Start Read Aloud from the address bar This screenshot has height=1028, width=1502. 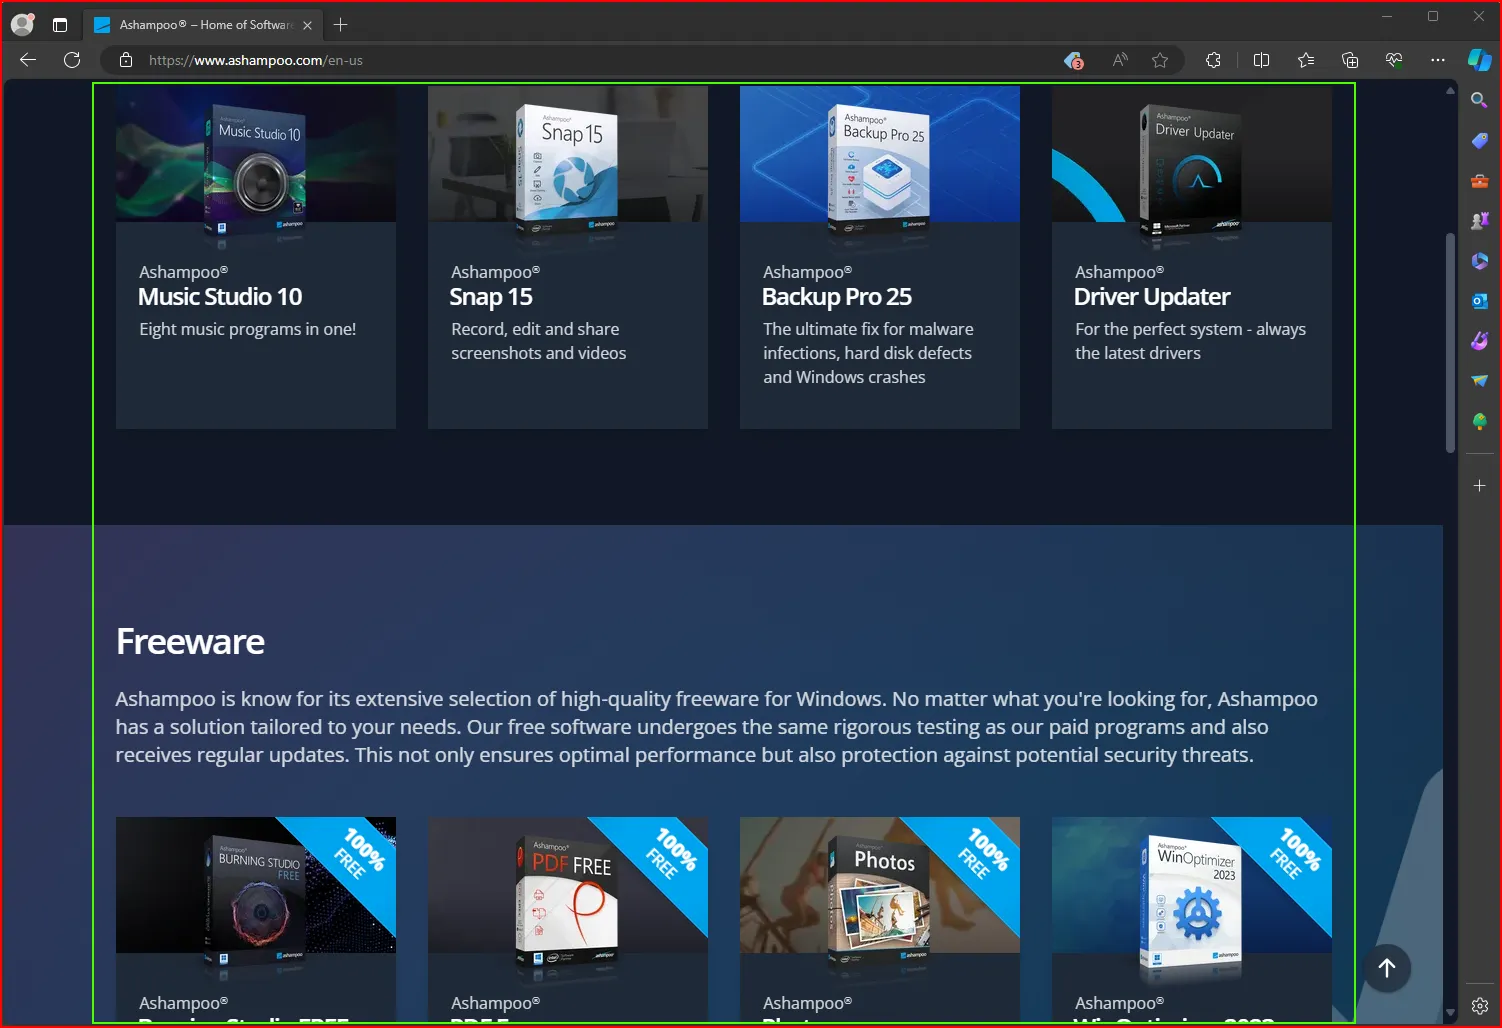coord(1120,60)
